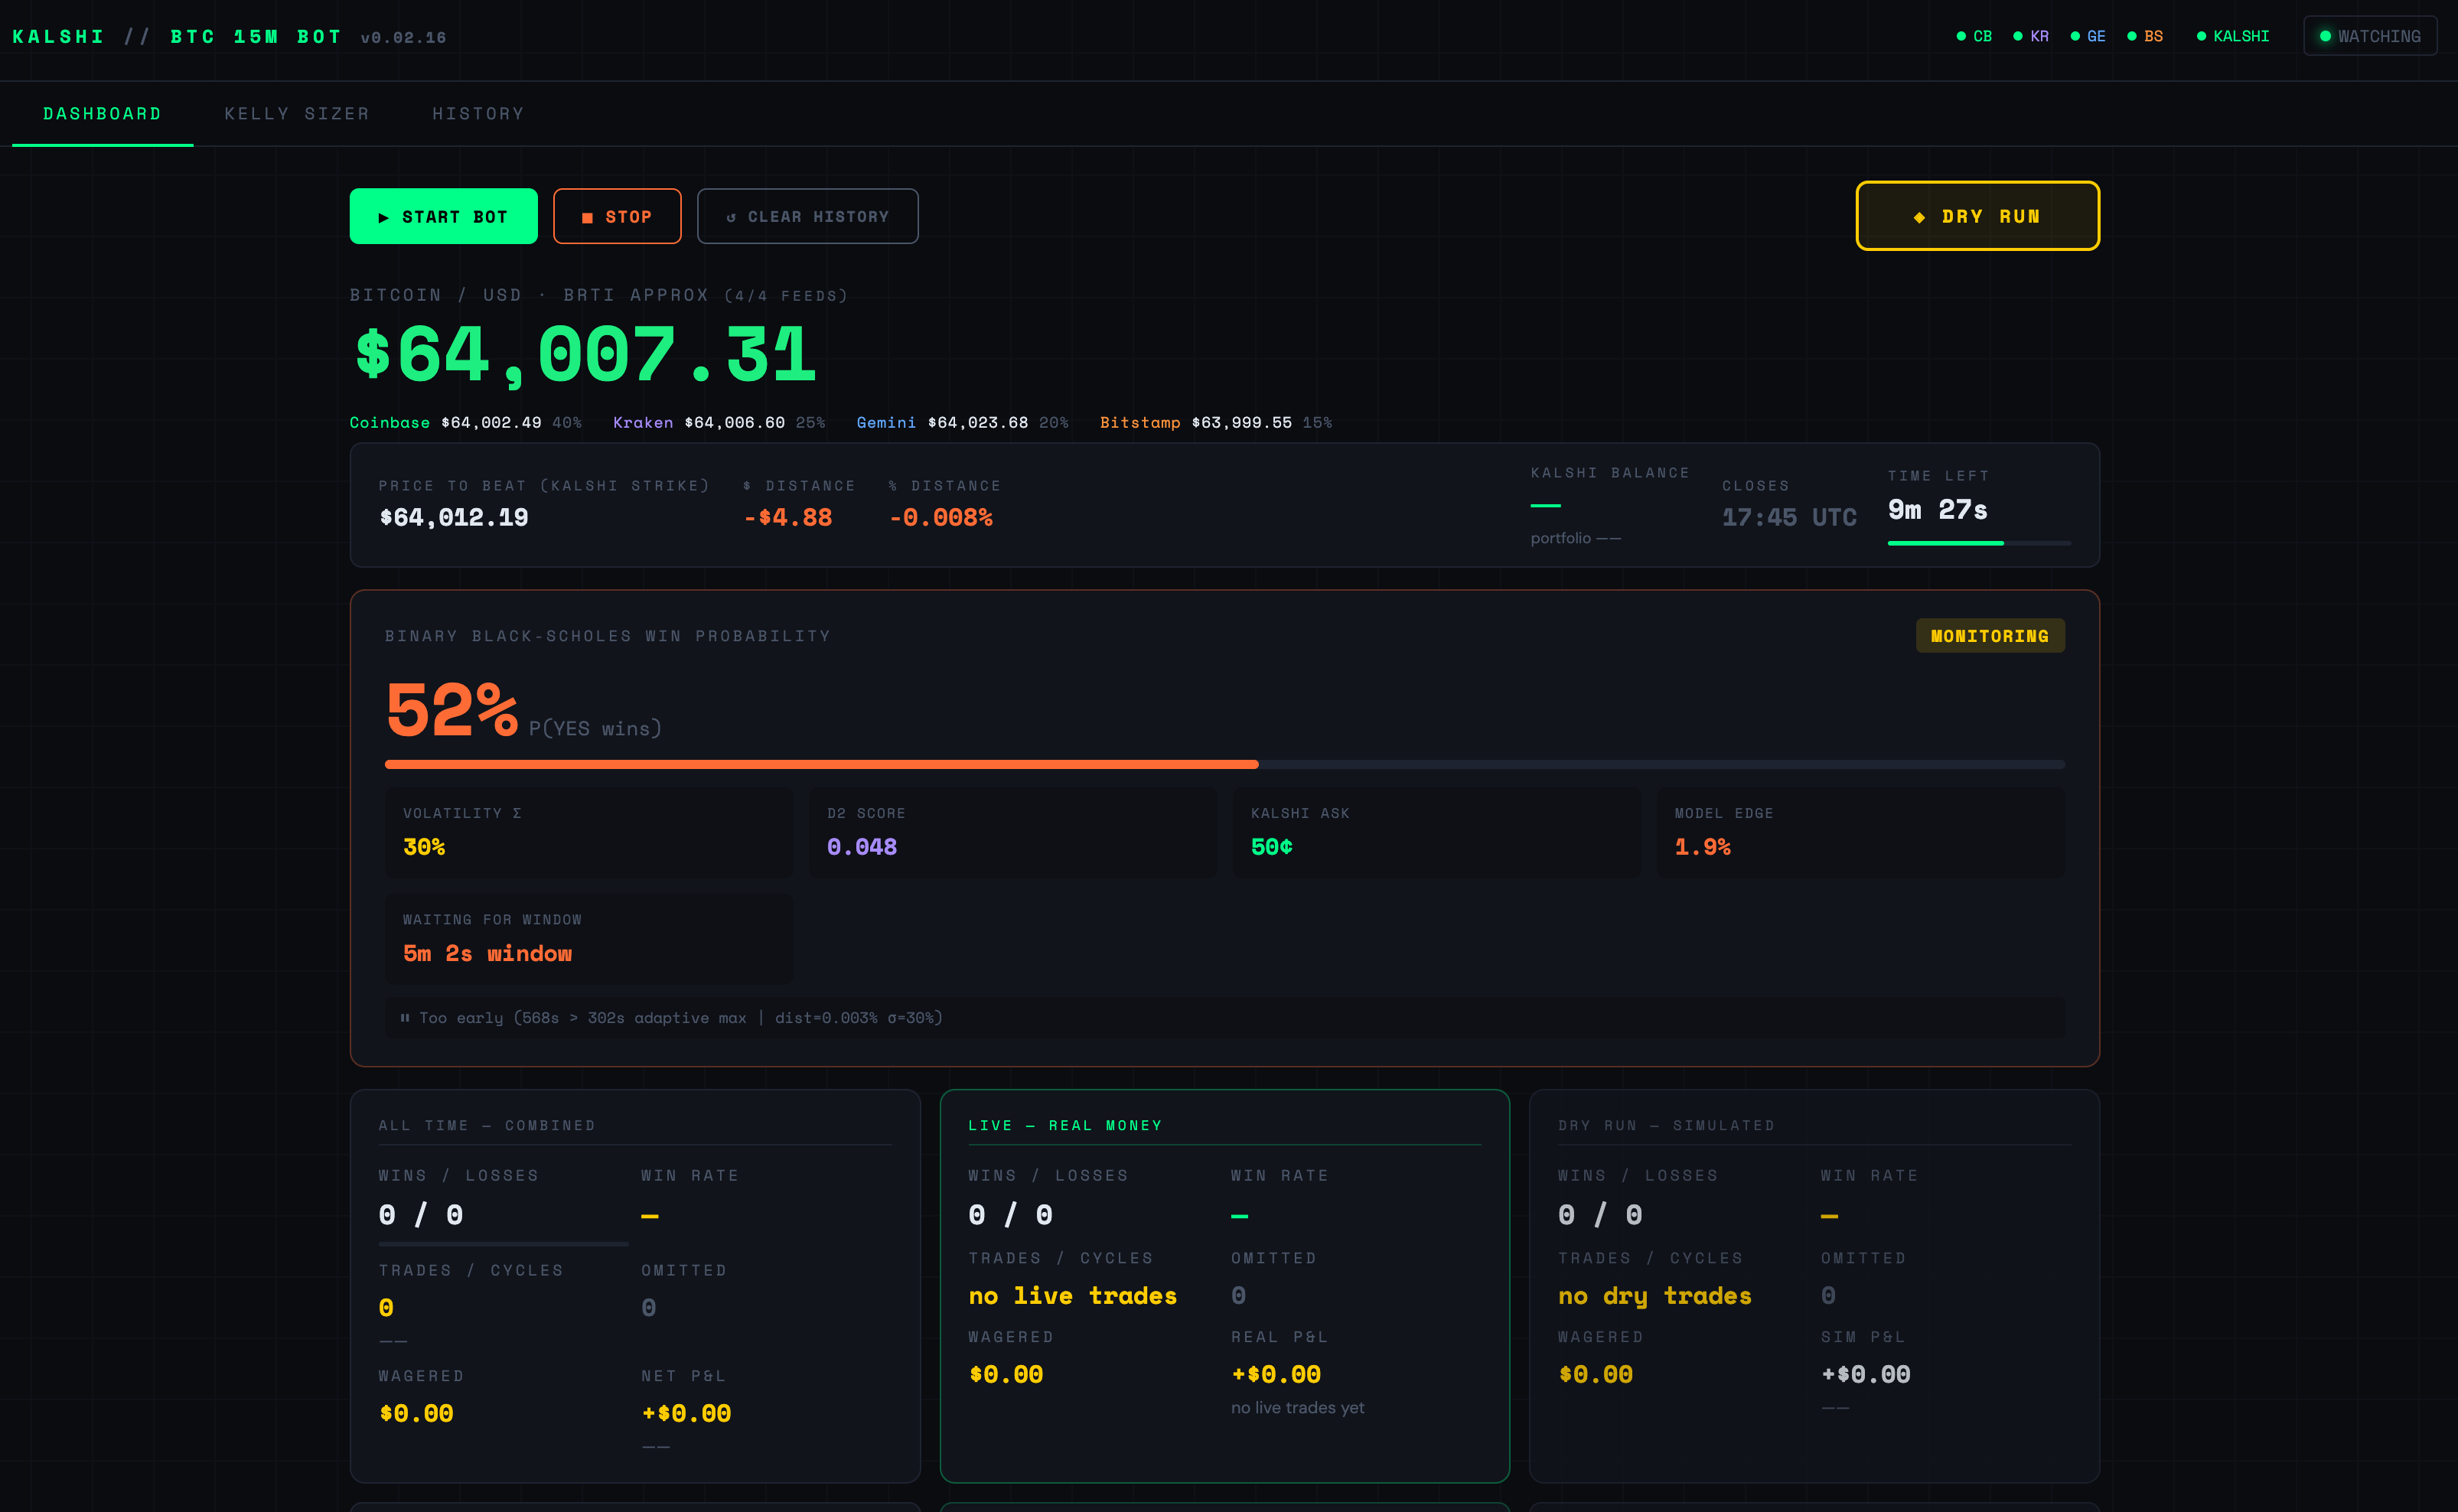Click the Too early status message
Image resolution: width=2458 pixels, height=1512 pixels.
1224,1018
